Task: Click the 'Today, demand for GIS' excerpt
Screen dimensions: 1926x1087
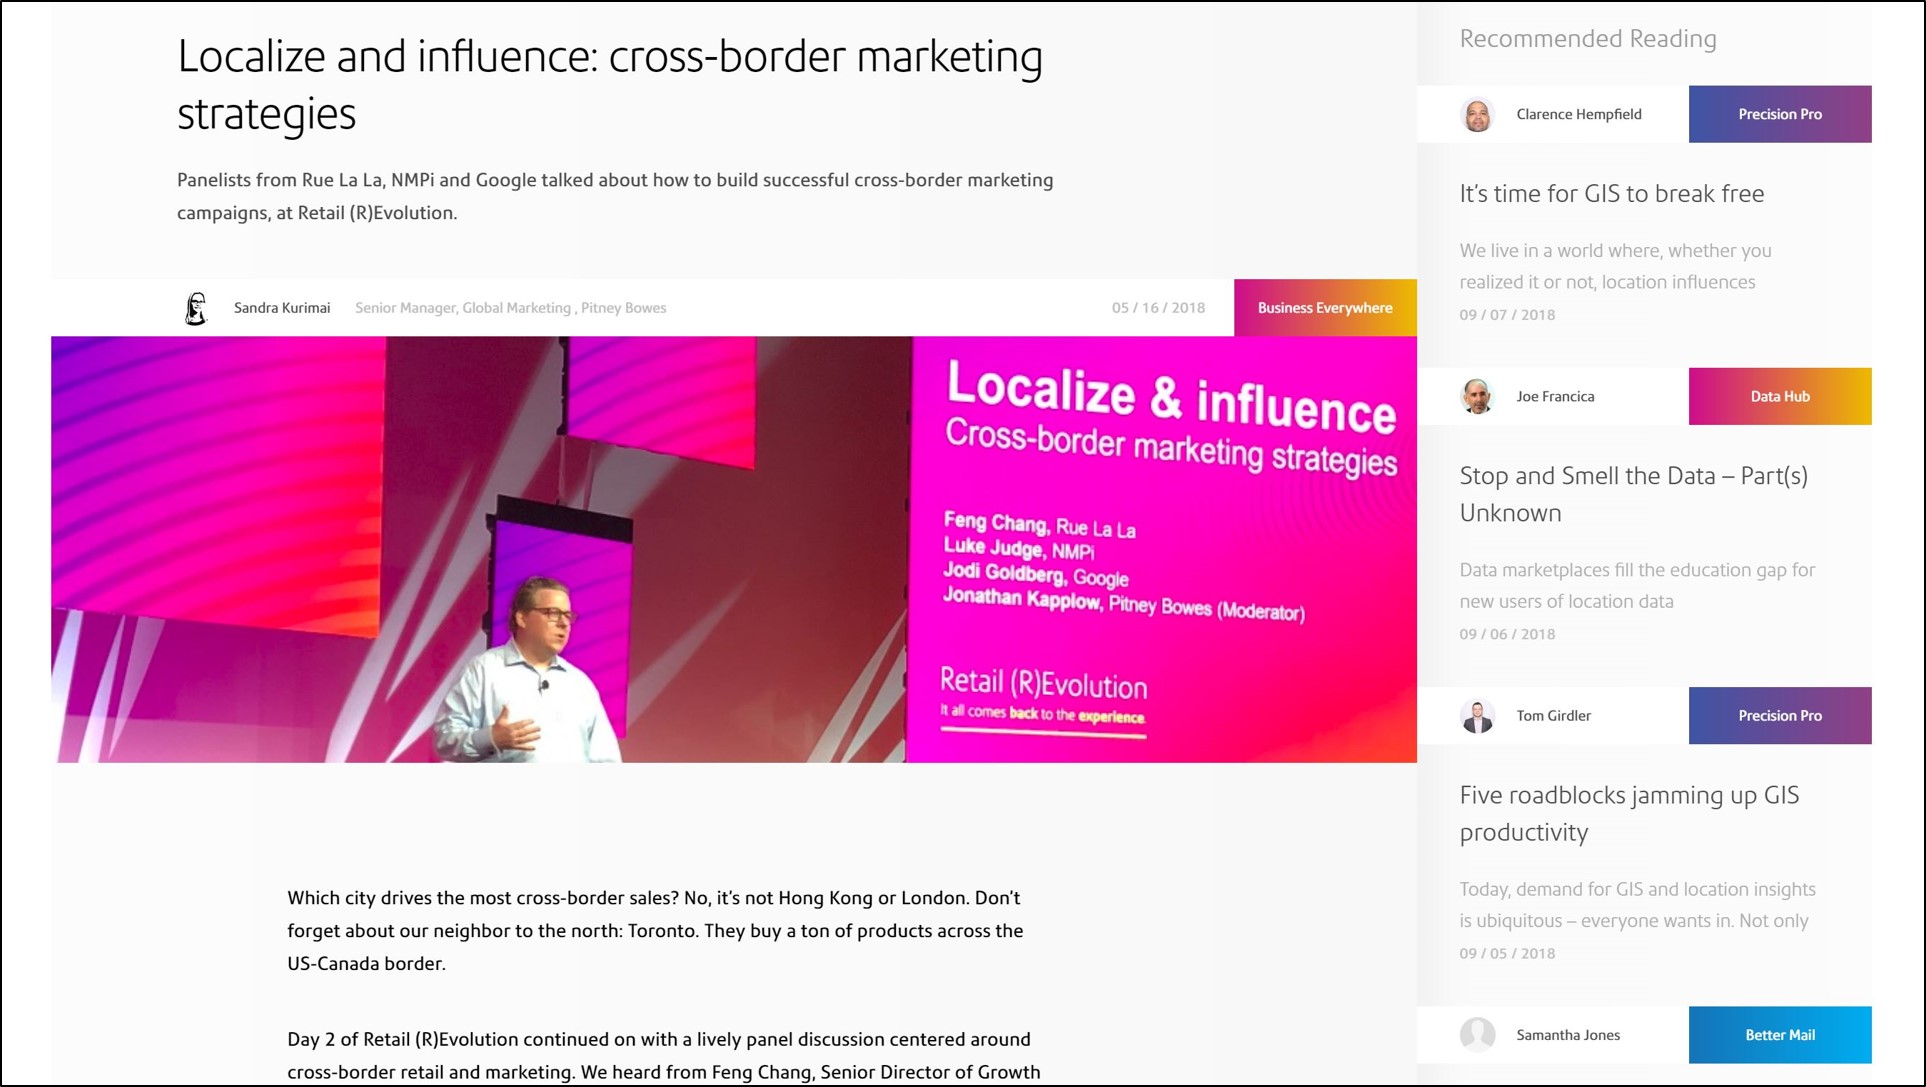Action: click(1637, 905)
